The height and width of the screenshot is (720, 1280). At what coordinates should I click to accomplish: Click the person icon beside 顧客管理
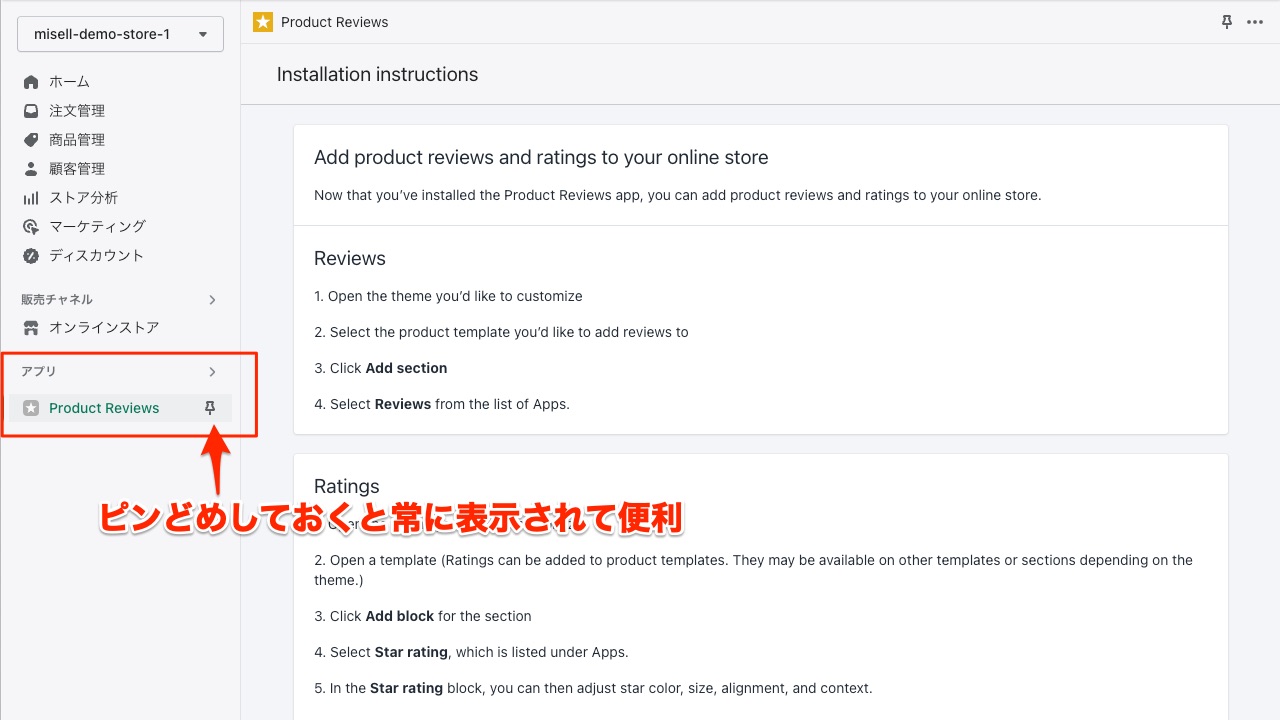click(31, 169)
